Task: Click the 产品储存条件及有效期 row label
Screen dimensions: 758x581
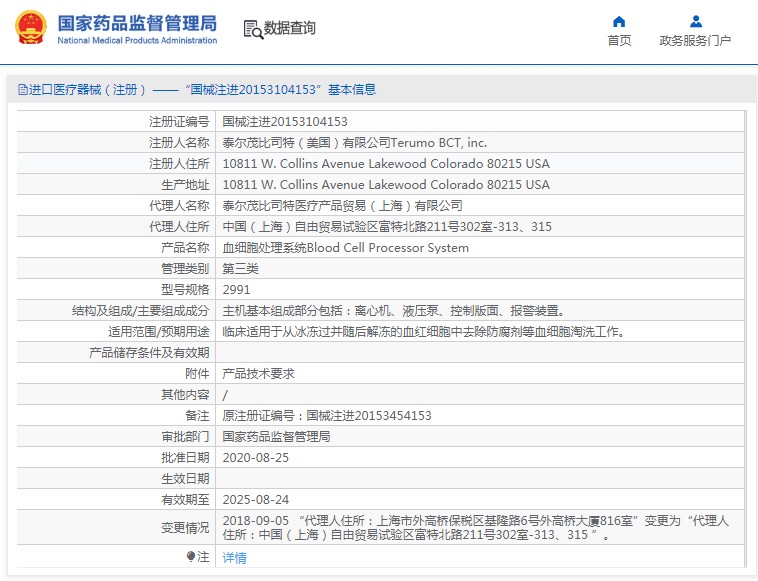Action: (149, 353)
